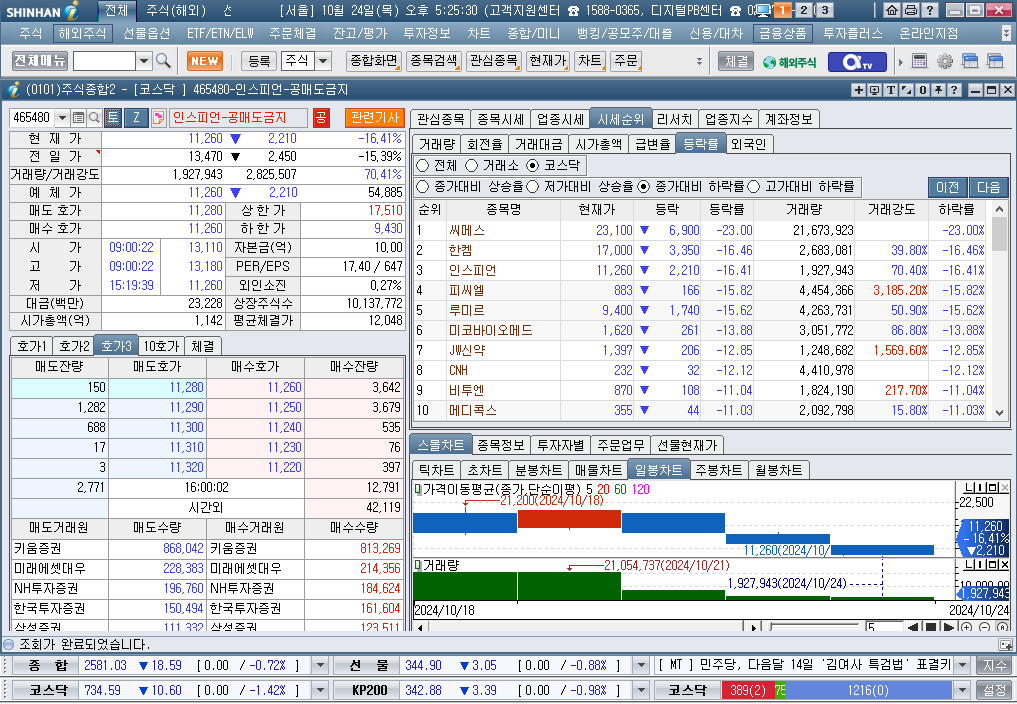
Task: Click the 관련기사 orange button
Action: point(374,117)
